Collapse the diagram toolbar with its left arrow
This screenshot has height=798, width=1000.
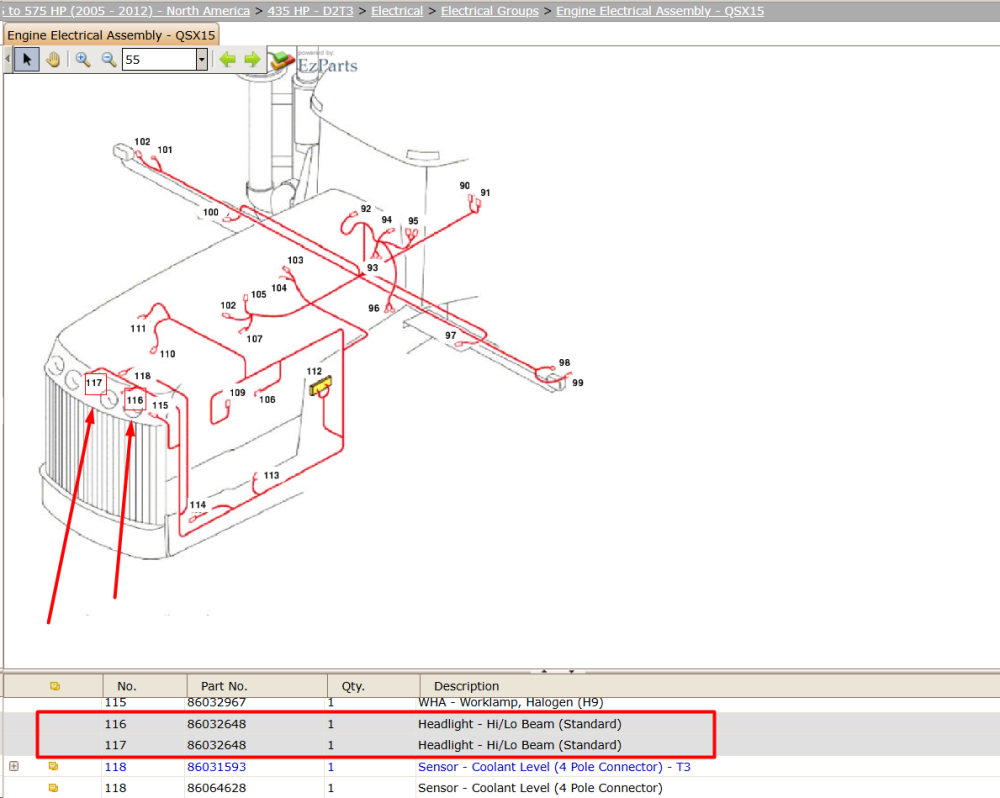point(7,59)
